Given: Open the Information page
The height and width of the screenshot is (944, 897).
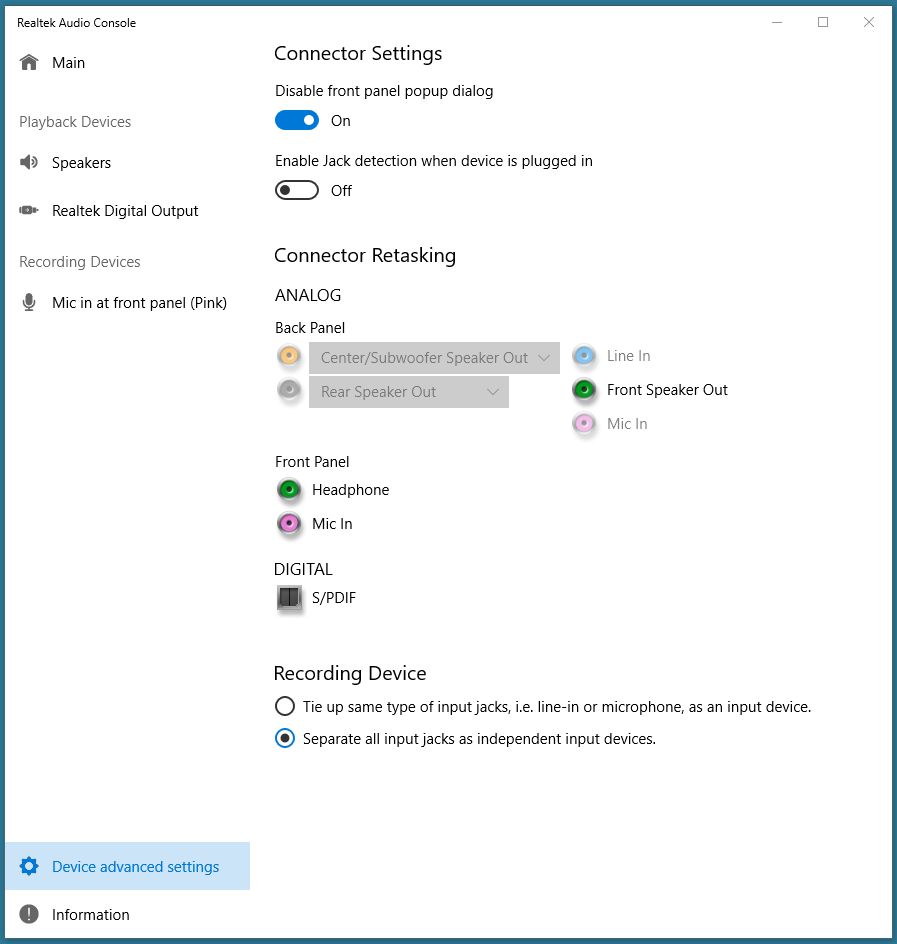Looking at the screenshot, I should tap(128, 914).
